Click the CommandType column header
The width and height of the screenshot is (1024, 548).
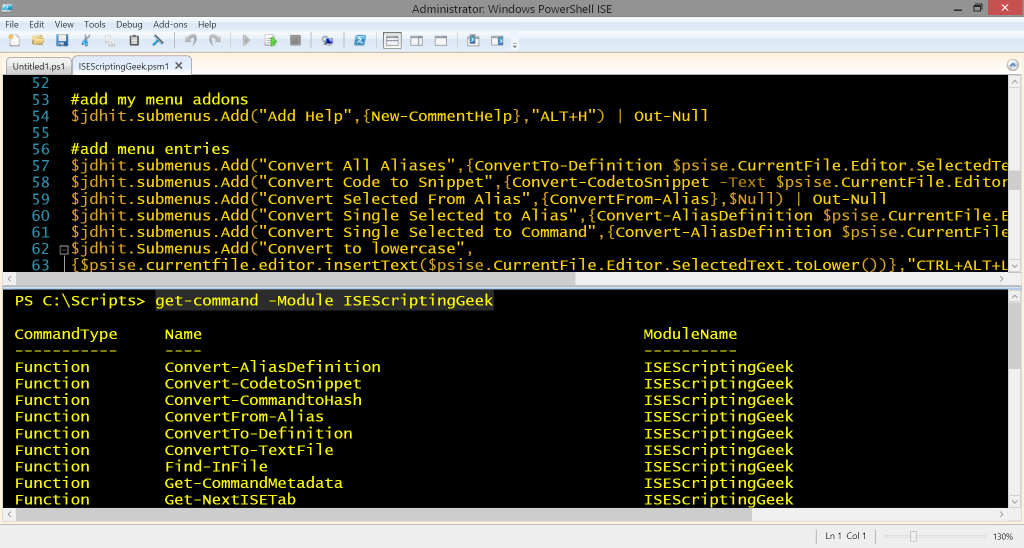point(66,334)
